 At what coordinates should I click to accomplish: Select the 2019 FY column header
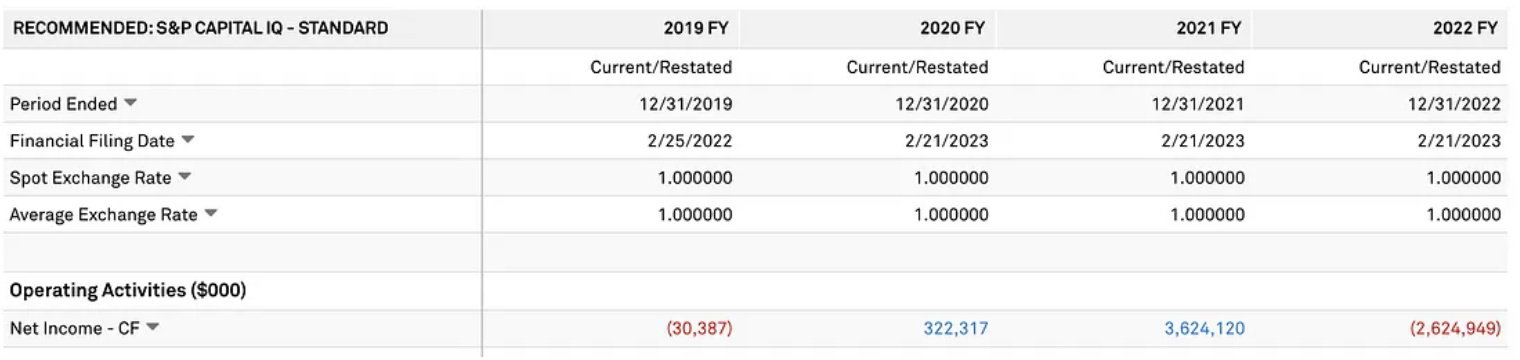[698, 29]
